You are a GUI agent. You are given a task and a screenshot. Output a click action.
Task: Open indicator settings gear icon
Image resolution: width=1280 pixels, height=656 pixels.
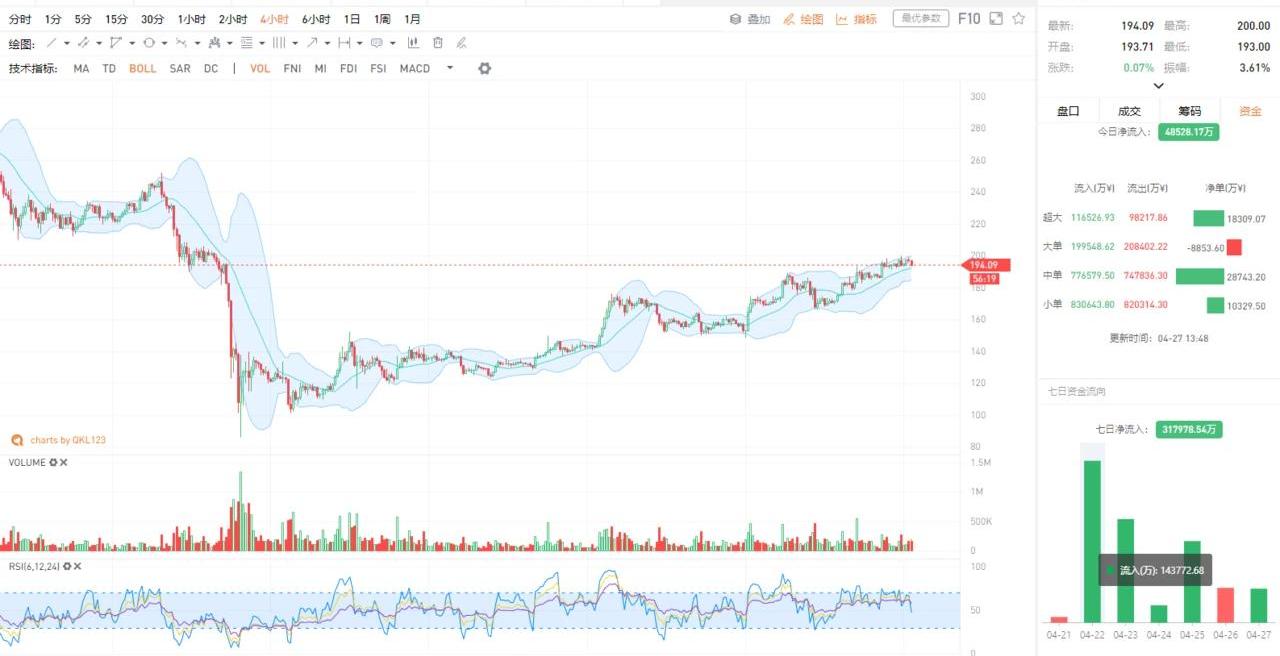(x=485, y=68)
